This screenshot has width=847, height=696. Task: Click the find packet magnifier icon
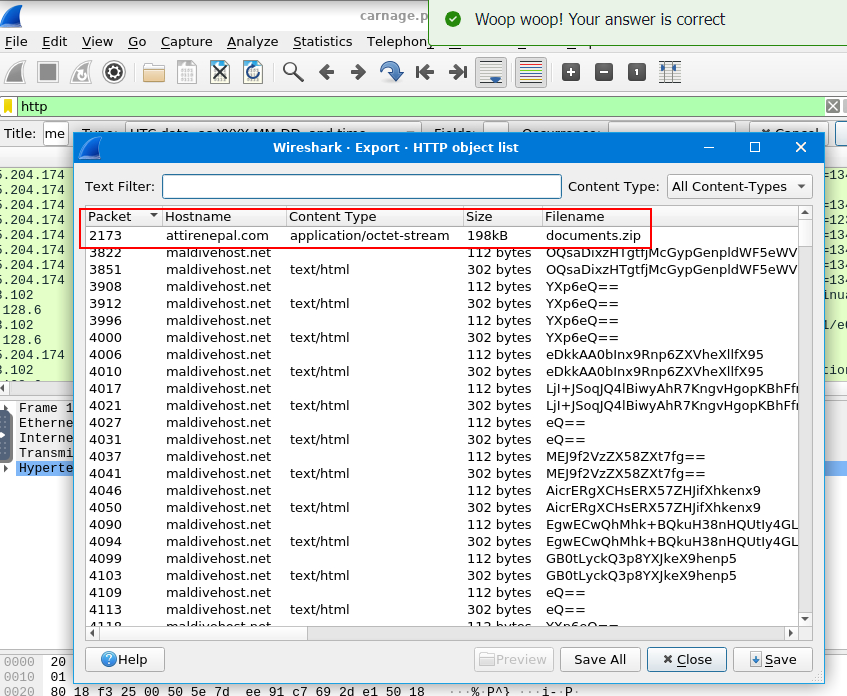[293, 72]
